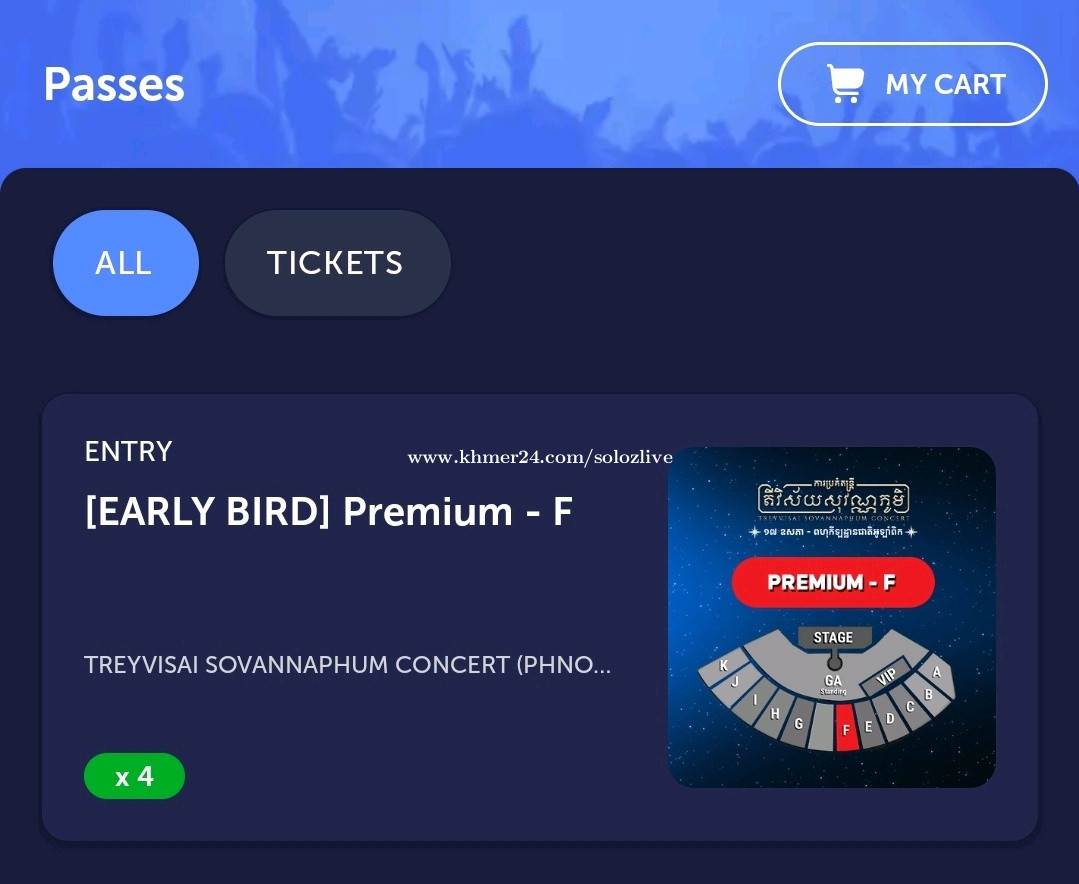Click the ENTRY label on the pass card
The width and height of the screenshot is (1079, 884).
coord(128,451)
